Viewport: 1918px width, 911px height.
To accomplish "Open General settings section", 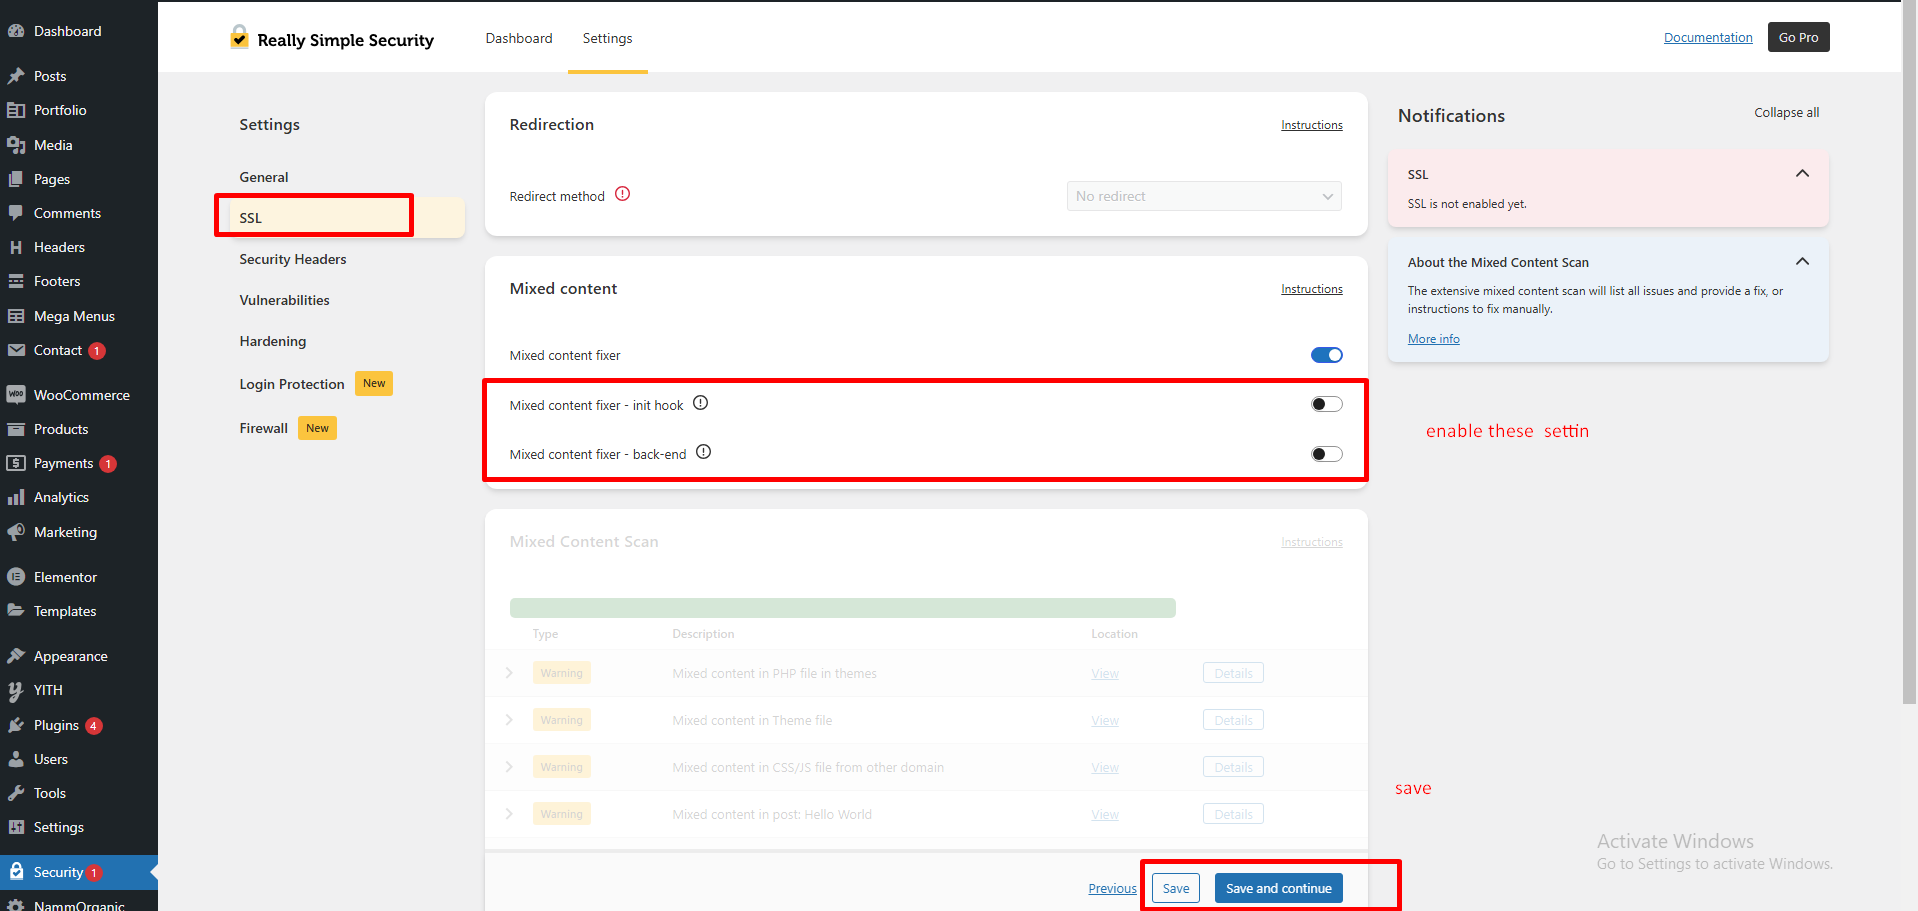I will 264,177.
